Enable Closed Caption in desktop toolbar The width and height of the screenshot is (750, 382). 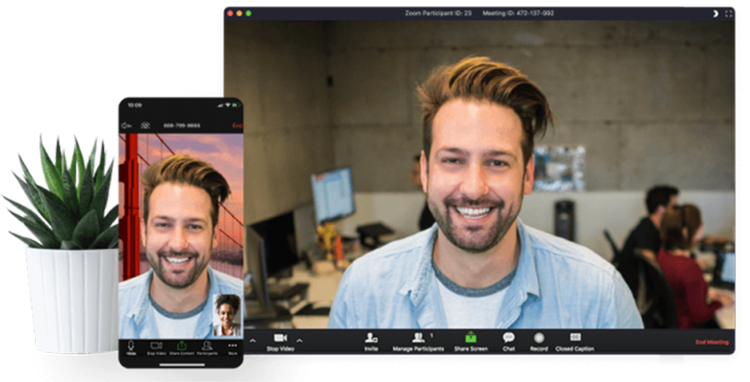point(575,342)
